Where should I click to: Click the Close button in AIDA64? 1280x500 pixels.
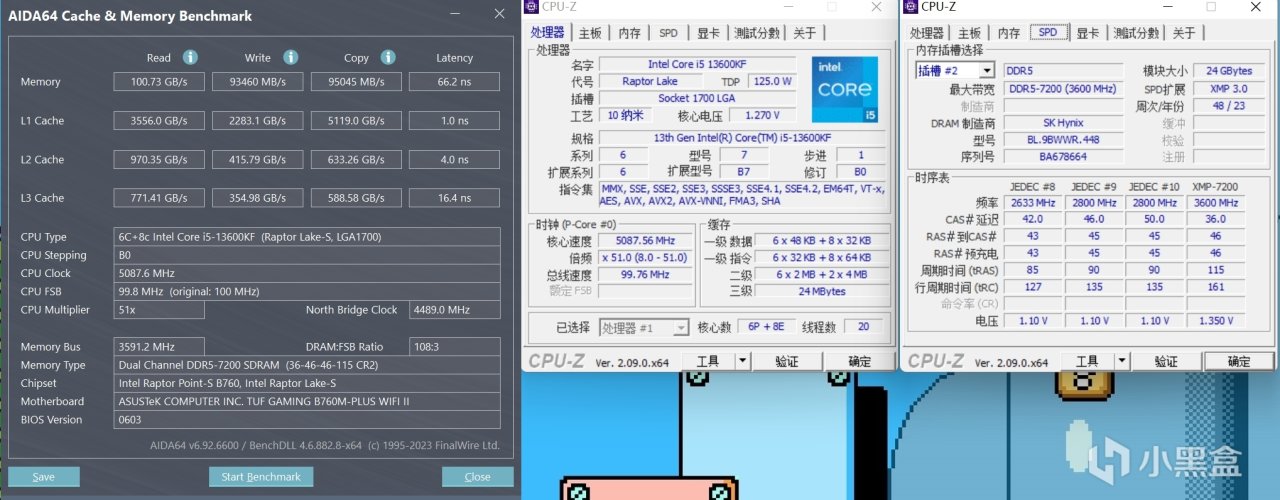point(477,477)
